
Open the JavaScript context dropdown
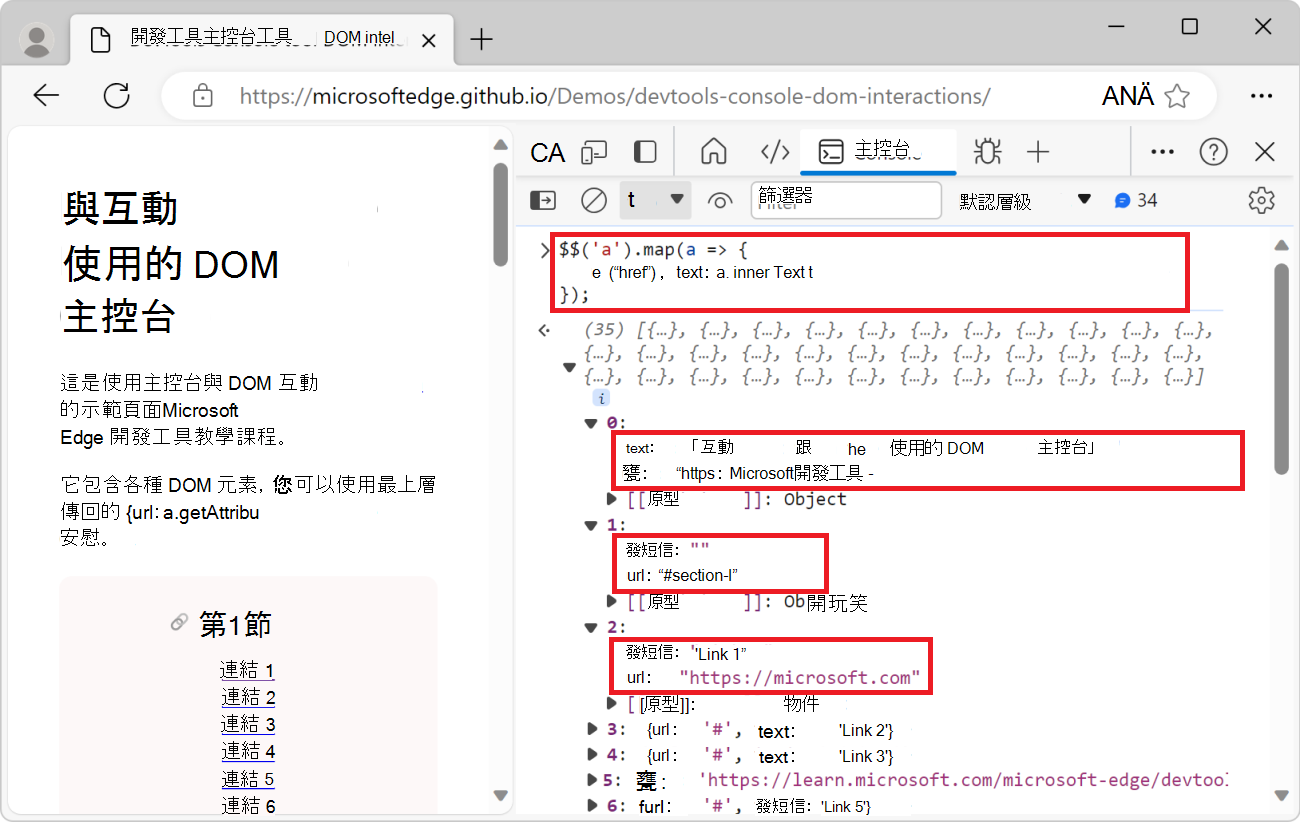(655, 200)
